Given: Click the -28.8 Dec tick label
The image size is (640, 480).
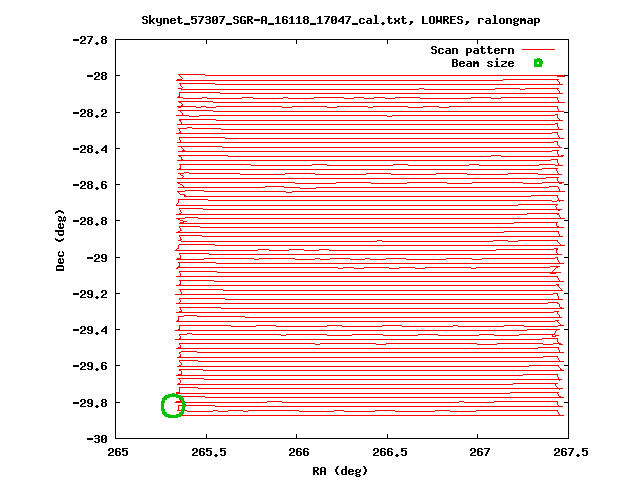Looking at the screenshot, I should 90,221.
